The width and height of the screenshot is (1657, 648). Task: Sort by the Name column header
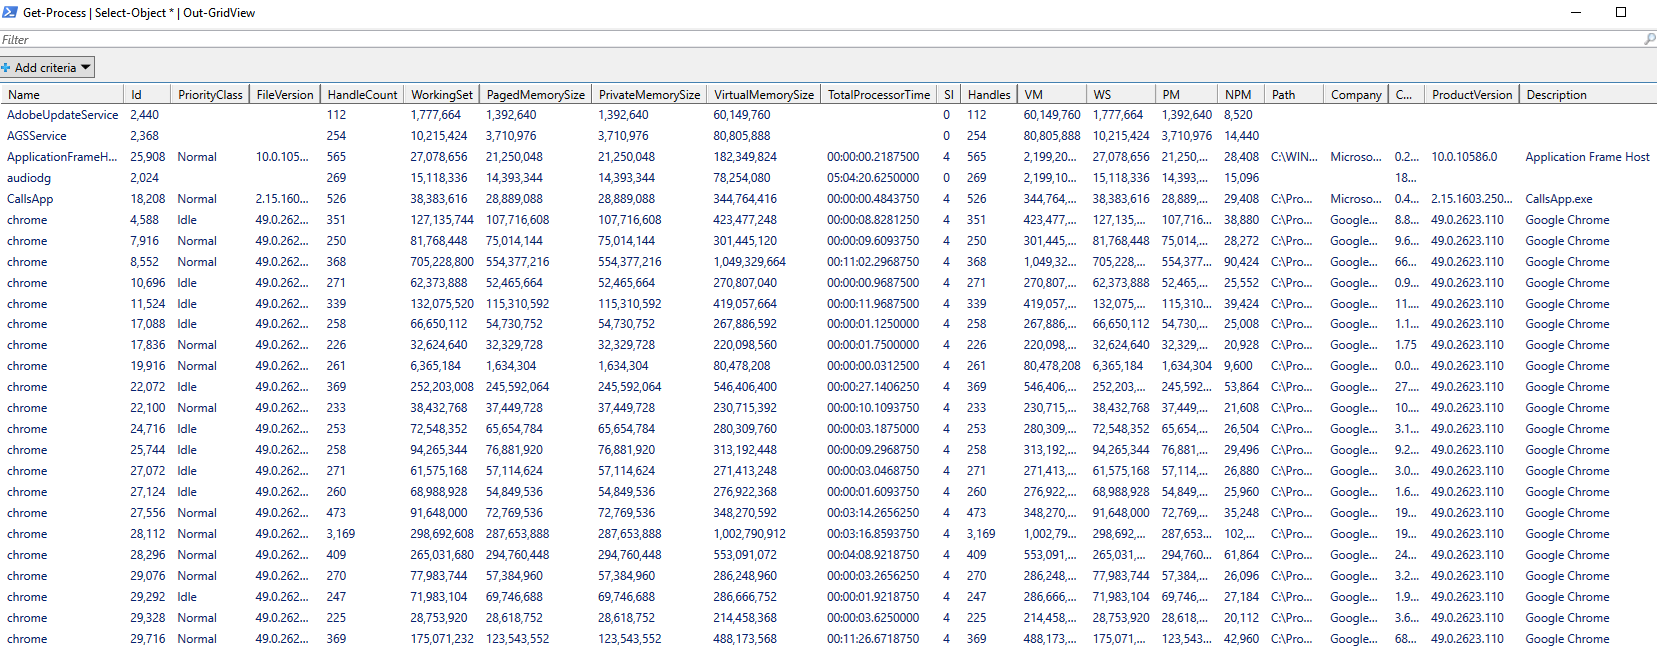pyautogui.click(x=24, y=95)
